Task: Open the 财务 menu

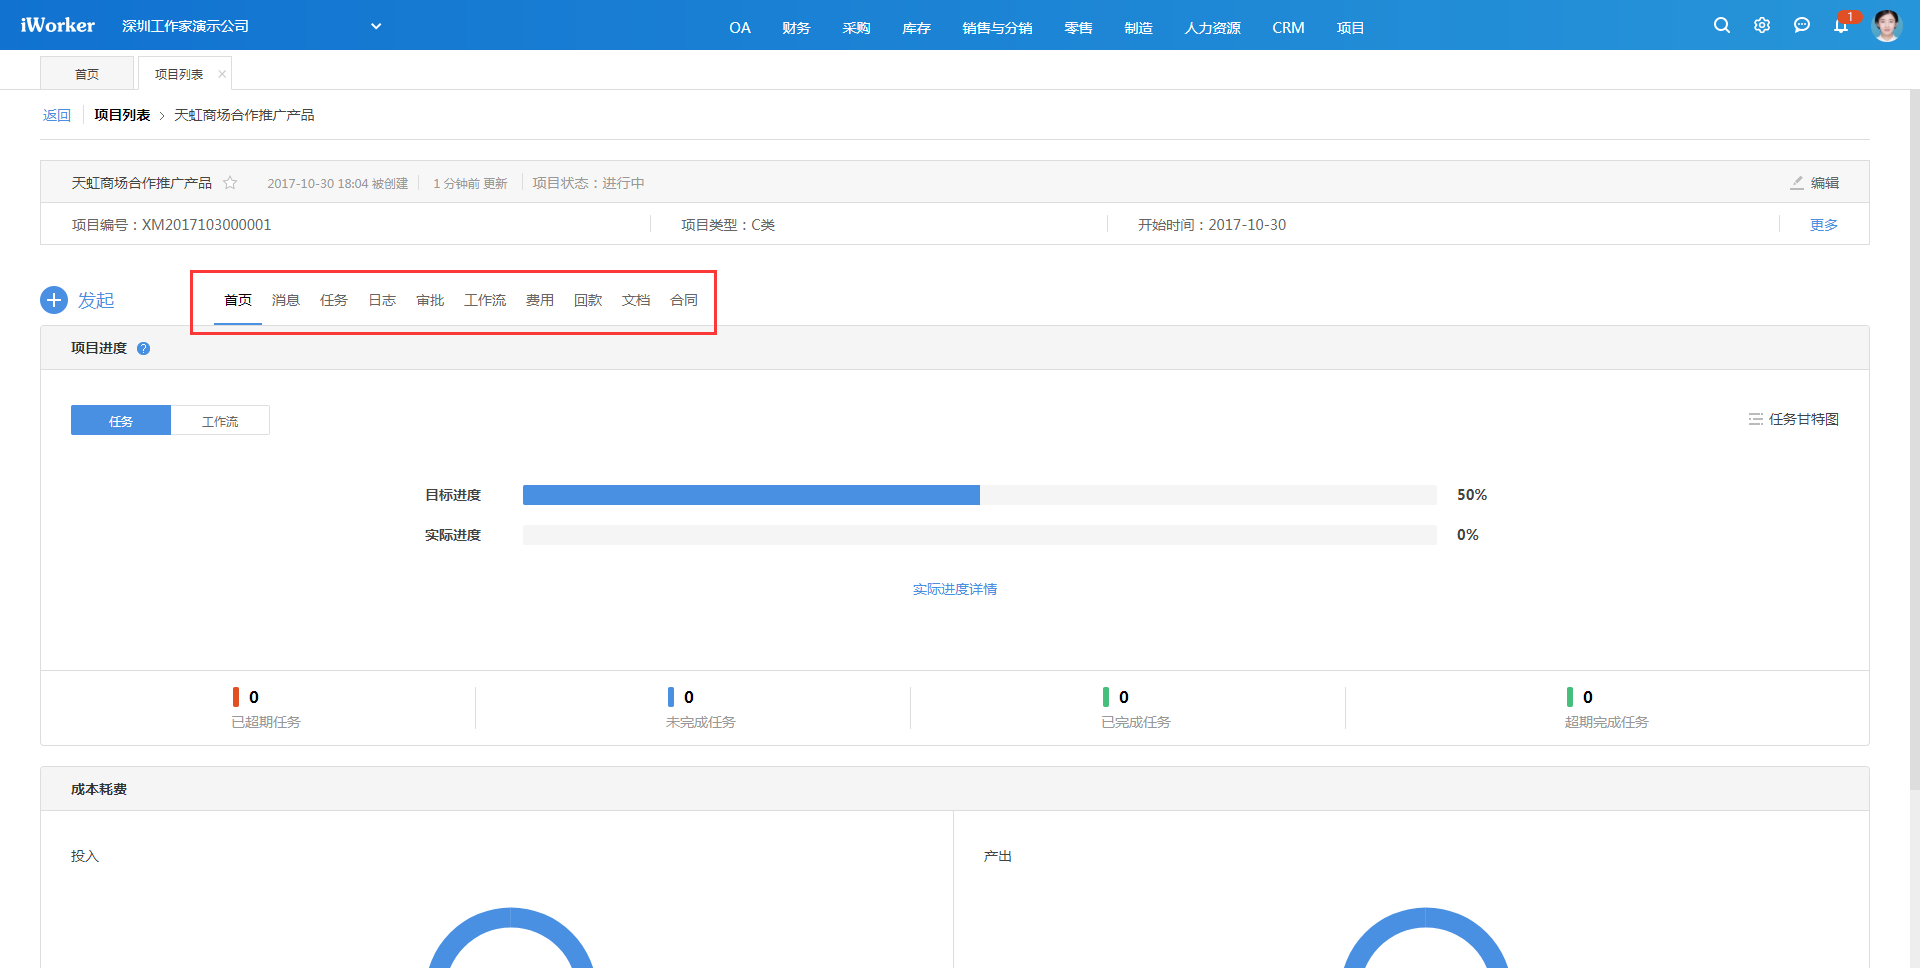Action: click(x=796, y=28)
